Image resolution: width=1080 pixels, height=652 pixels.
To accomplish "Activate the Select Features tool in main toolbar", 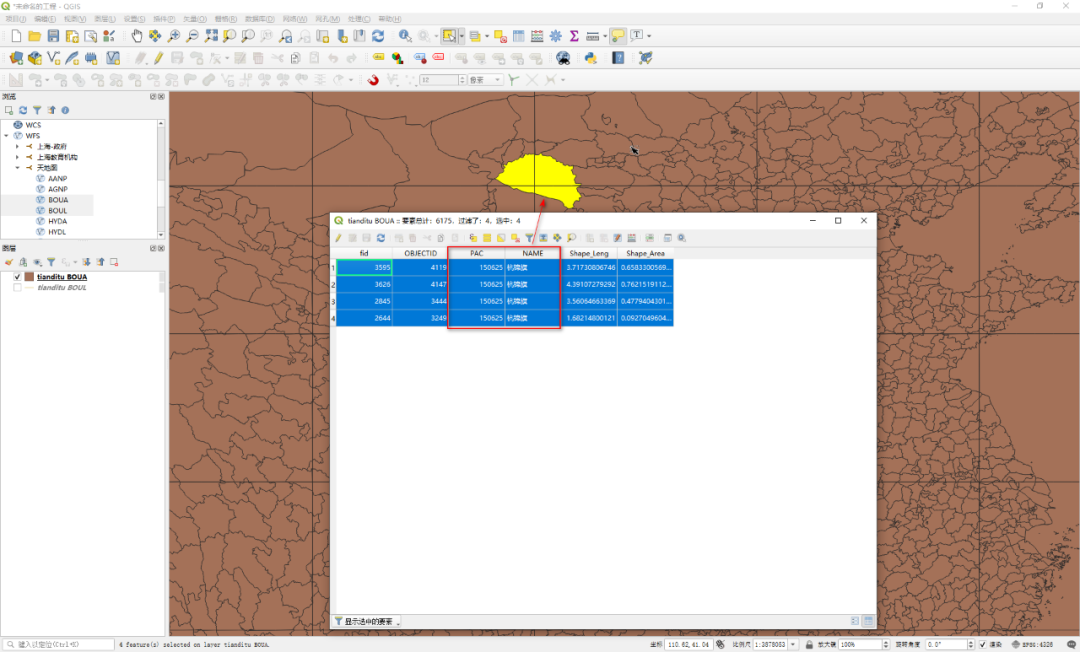I will click(449, 36).
